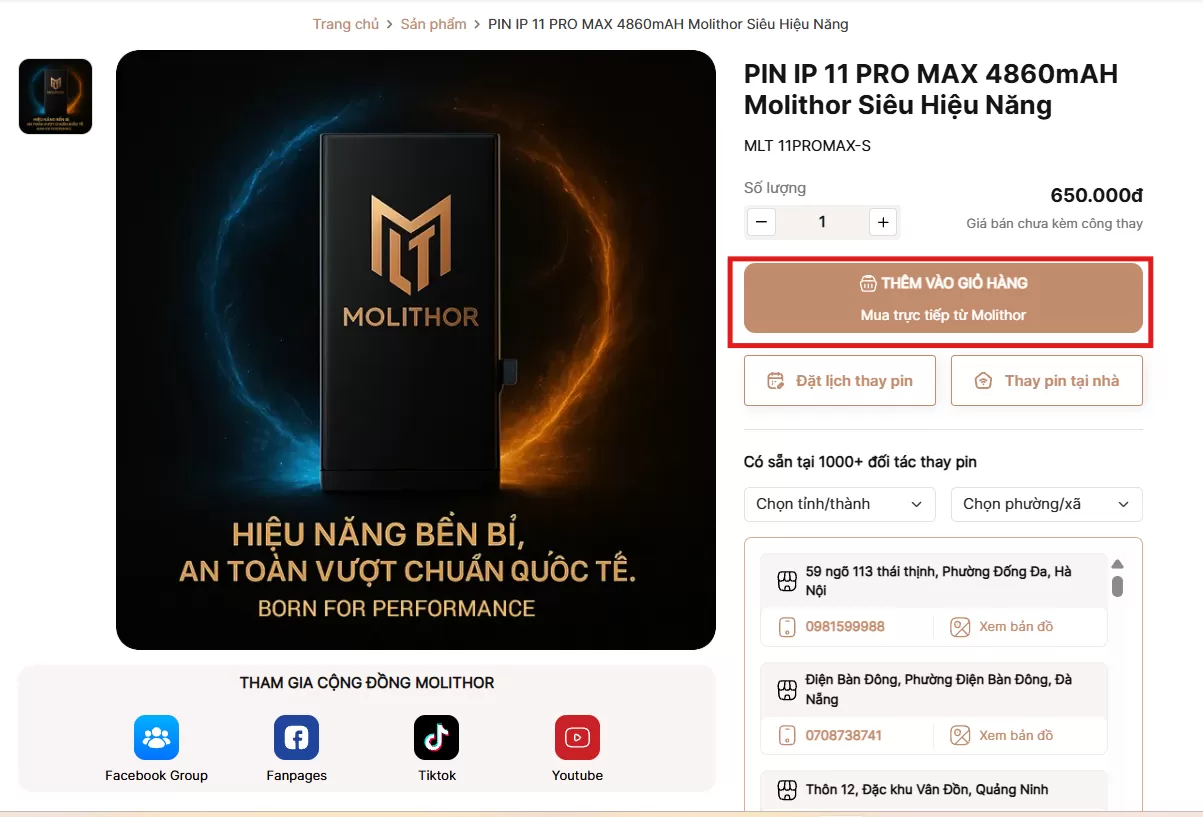1203x817 pixels.
Task: Click Đặt lịch thay pin button
Action: 840,380
